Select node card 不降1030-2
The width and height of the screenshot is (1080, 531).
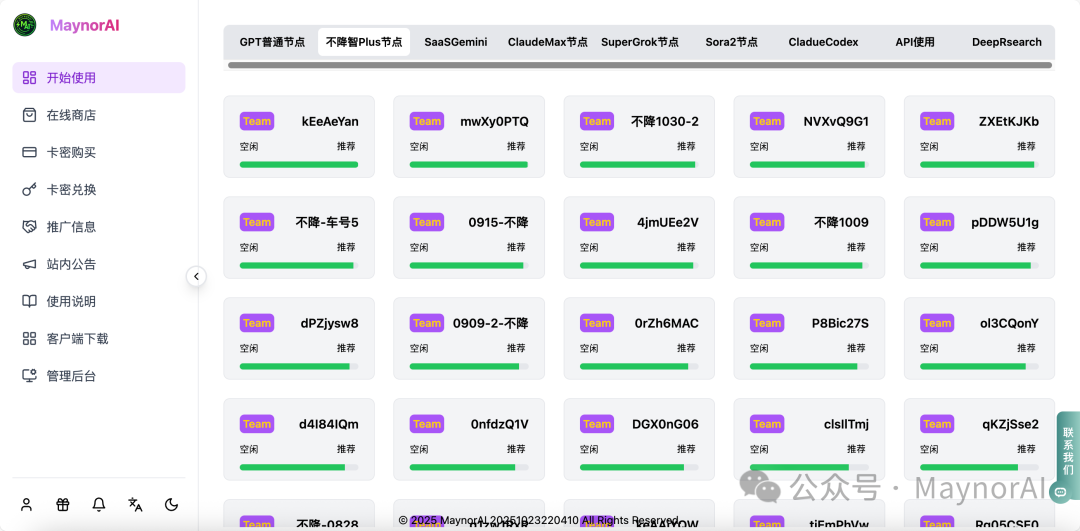639,136
